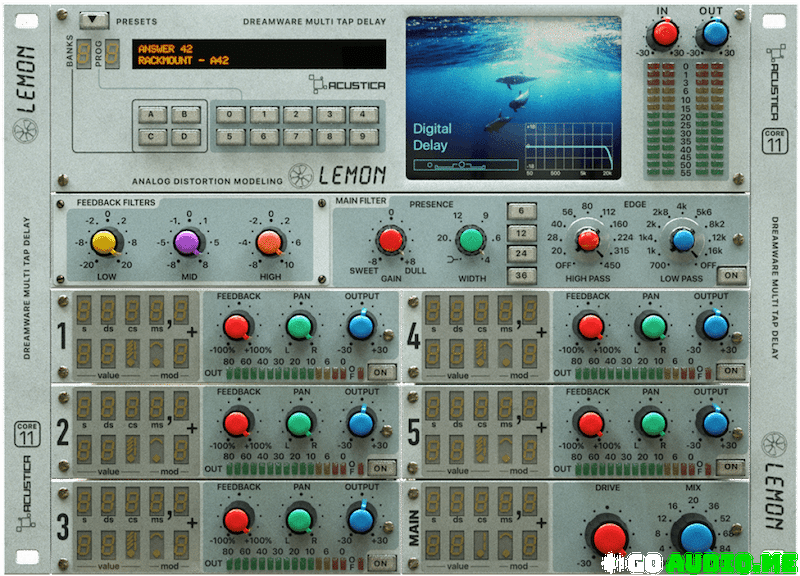The width and height of the screenshot is (800, 576).
Task: Select the 6 filter slope button
Action: click(521, 210)
